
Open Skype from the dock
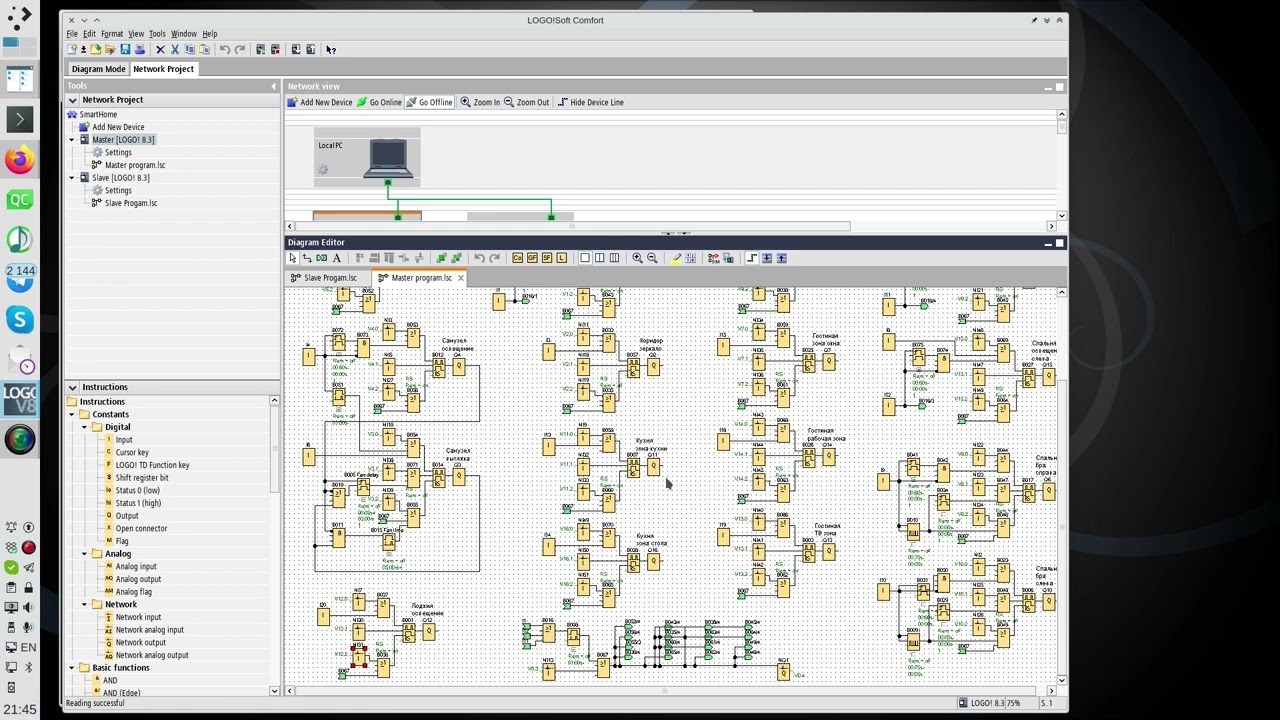[20, 320]
